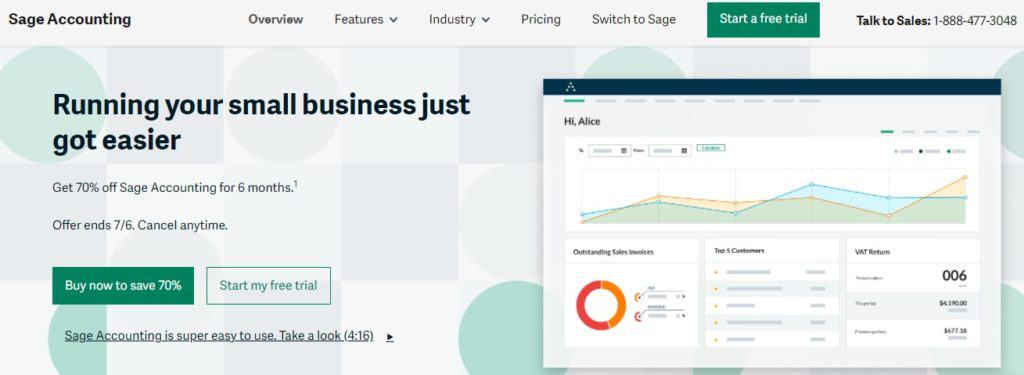Image resolution: width=1024 pixels, height=375 pixels.
Task: Click the VAT Return card heading
Action: click(x=872, y=252)
